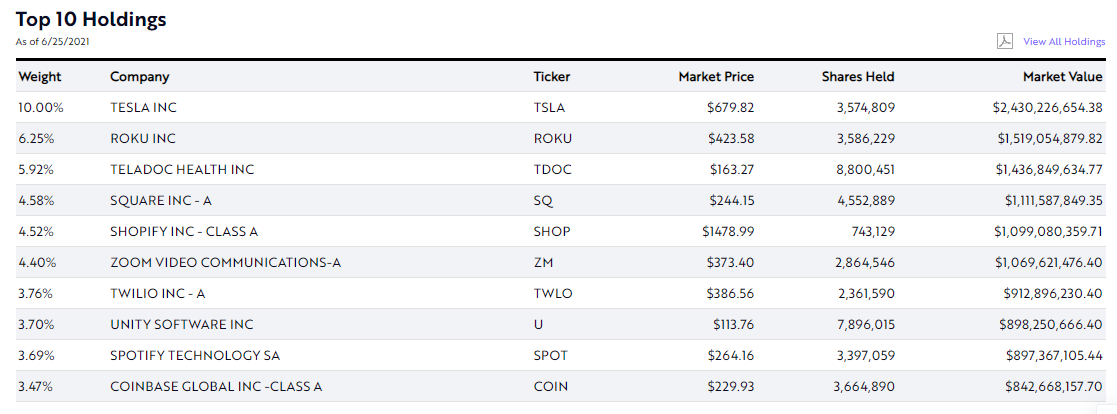Click Square Inc - A company name
Screen dimensions: 1117x414
160,200
